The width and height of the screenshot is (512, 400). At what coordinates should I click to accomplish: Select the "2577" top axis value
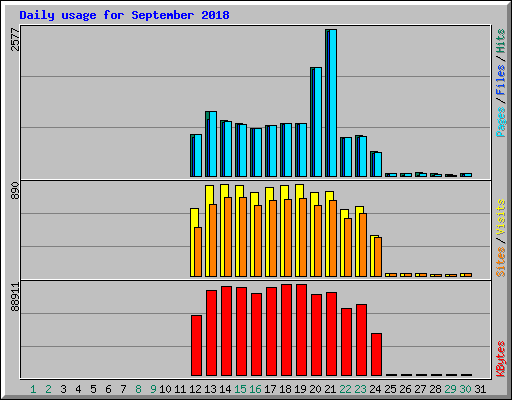click(x=15, y=39)
